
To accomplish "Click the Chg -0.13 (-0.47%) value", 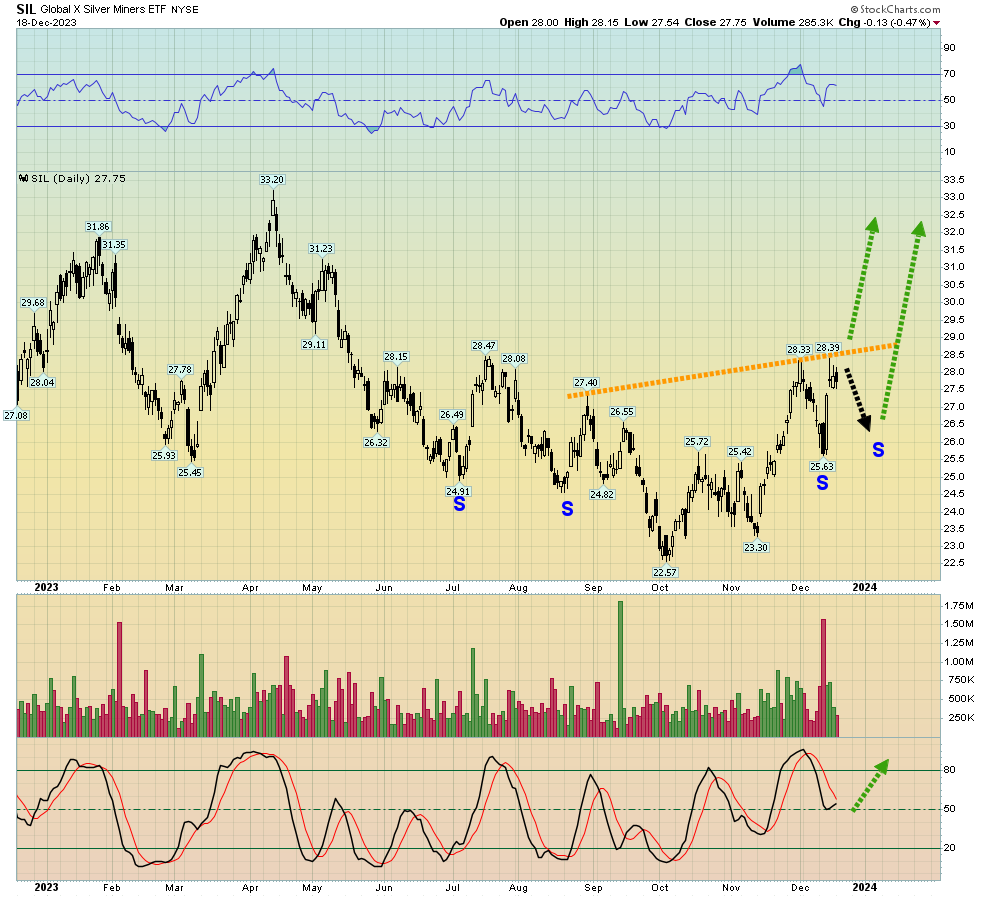I will pos(885,22).
